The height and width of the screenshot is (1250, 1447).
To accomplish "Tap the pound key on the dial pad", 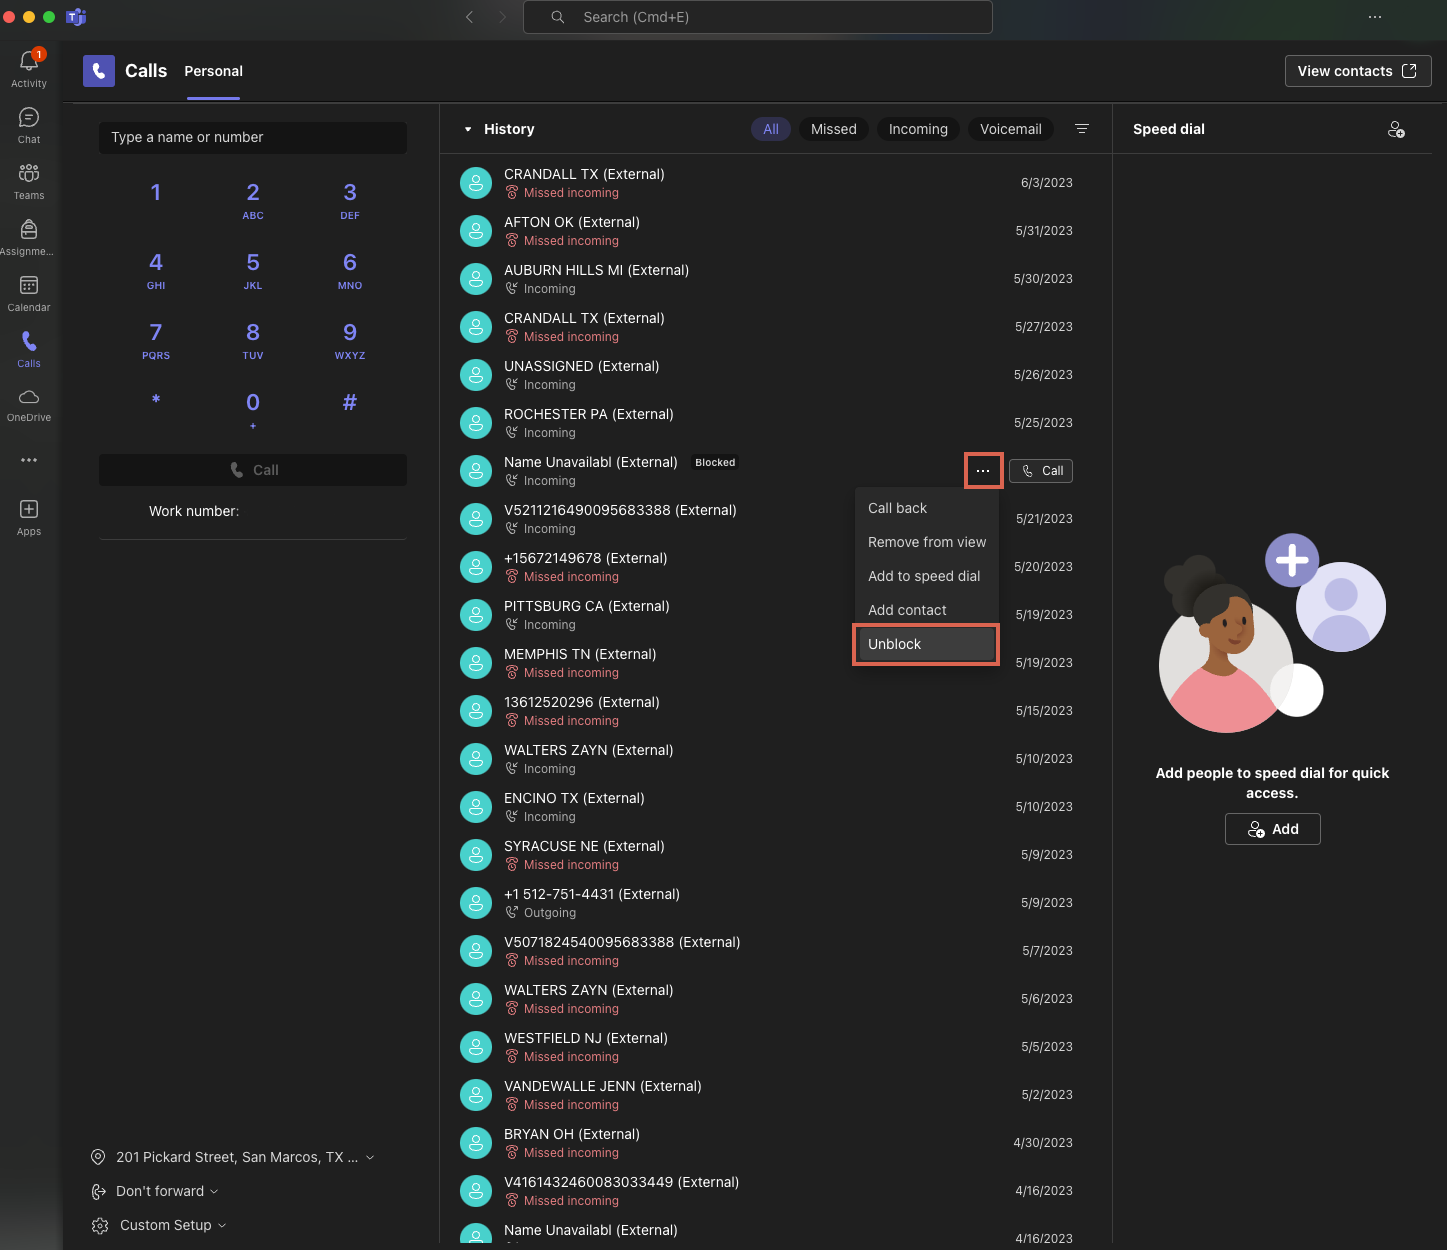I will tap(350, 402).
